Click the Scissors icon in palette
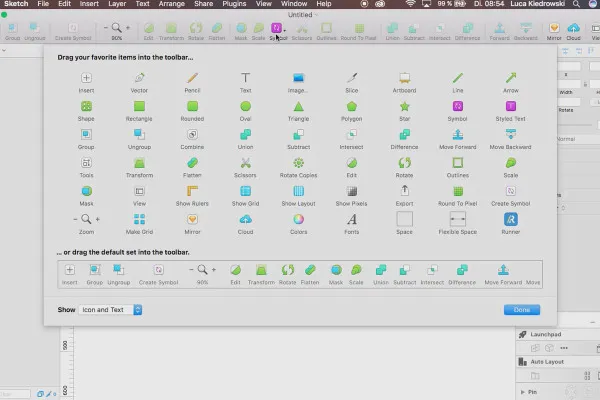This screenshot has width=600, height=400. click(245, 163)
